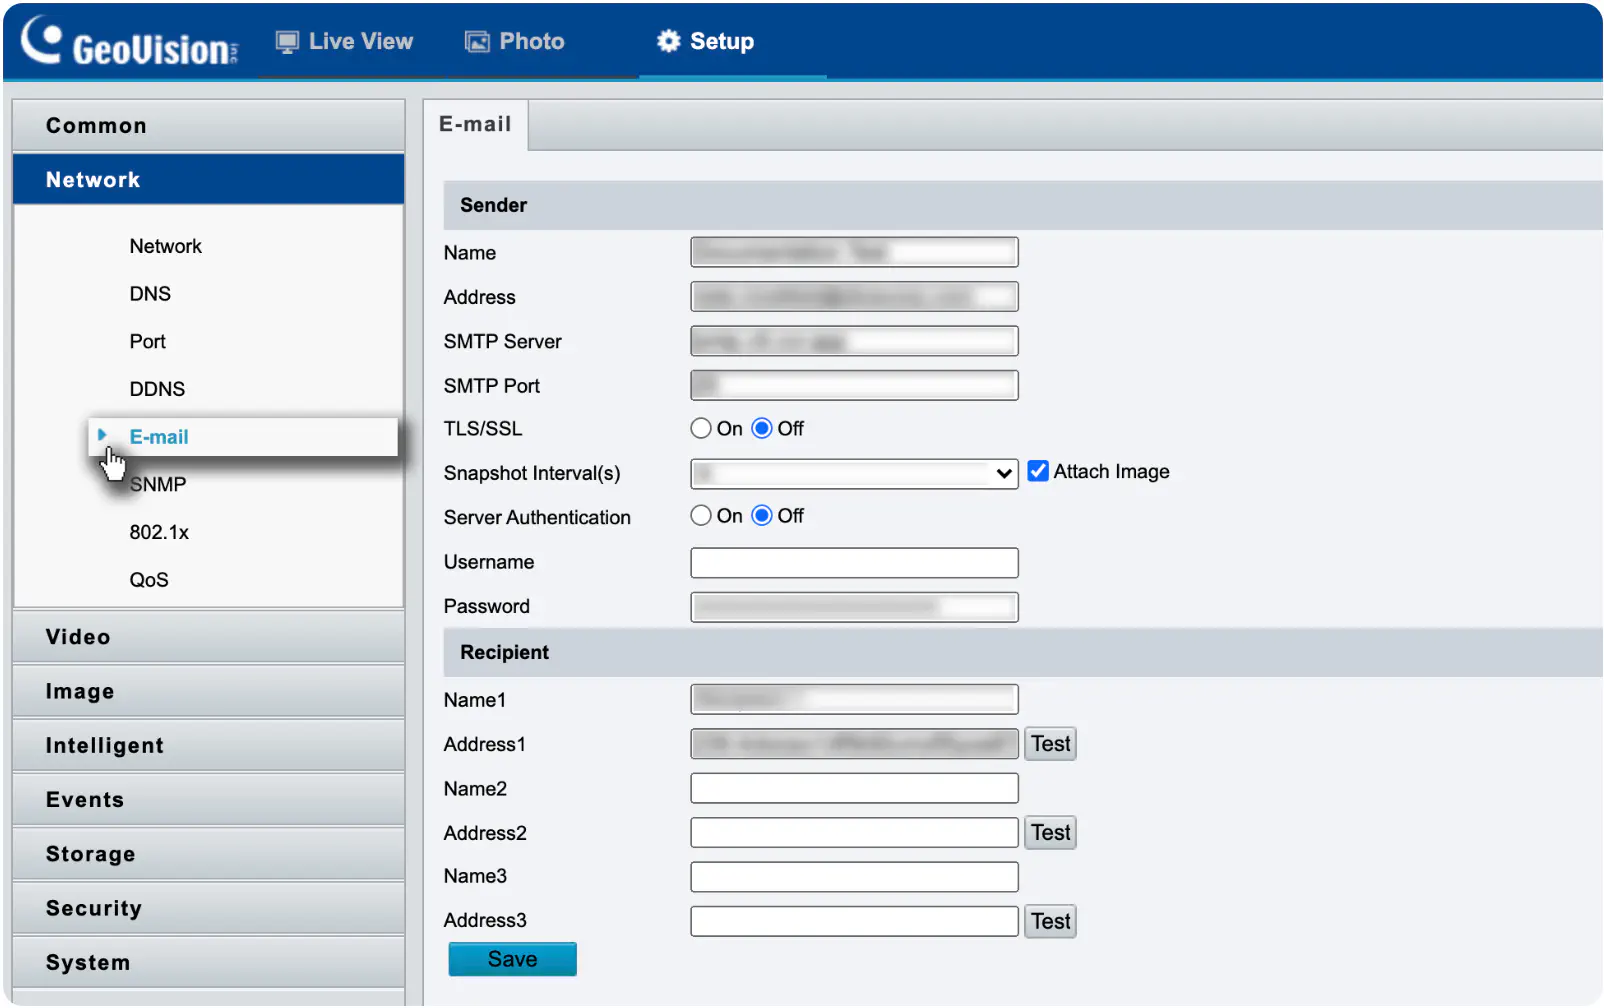Click the Setup gear icon
The width and height of the screenshot is (1604, 1008).
click(668, 41)
